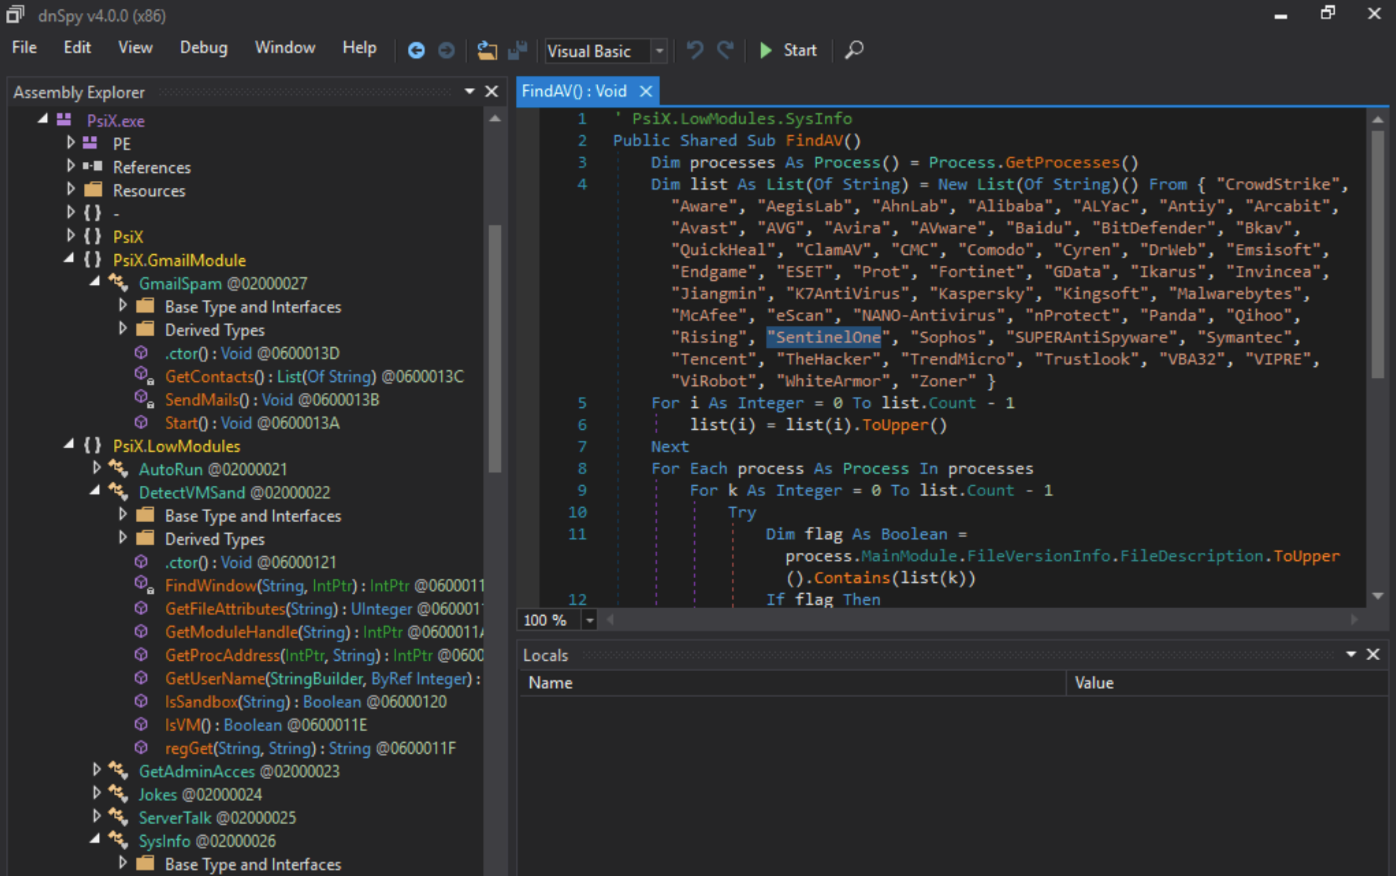
Task: Expand the References tree node
Action: [70, 167]
